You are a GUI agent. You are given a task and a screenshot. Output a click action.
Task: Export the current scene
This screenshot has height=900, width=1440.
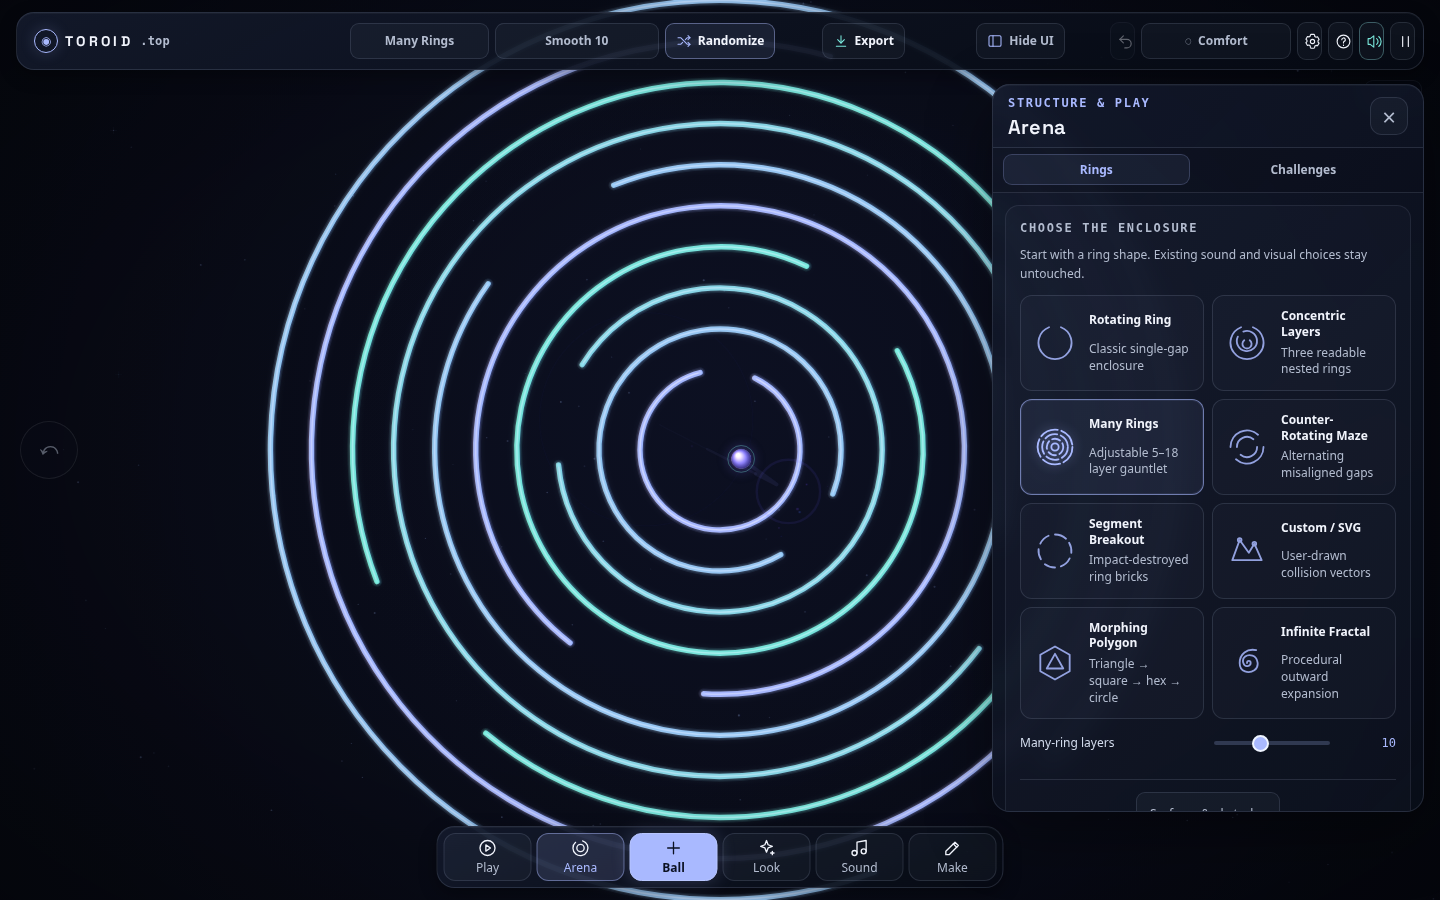[x=863, y=41]
